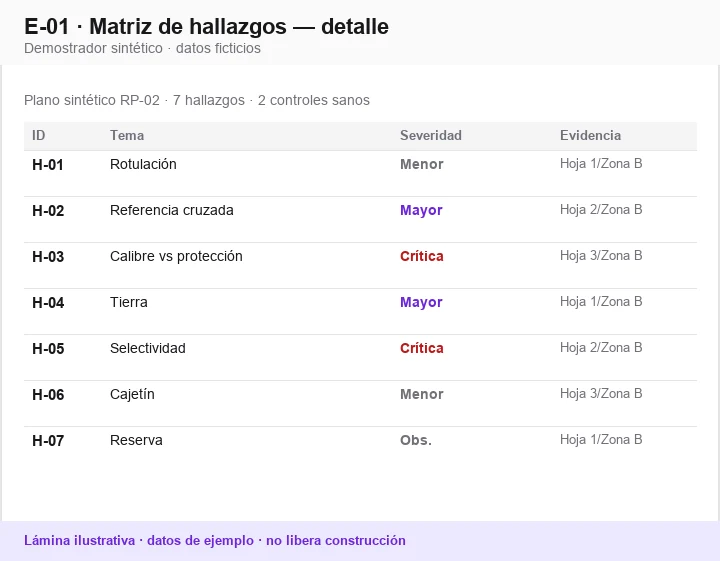Click the evidence cell in the H-06 row
The image size is (720, 561).
(601, 393)
